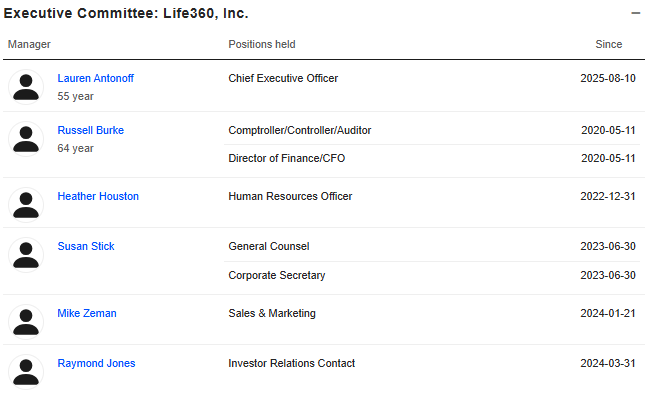Image resolution: width=649 pixels, height=402 pixels.
Task: Open Russell Burke's profile link
Action: coord(91,130)
